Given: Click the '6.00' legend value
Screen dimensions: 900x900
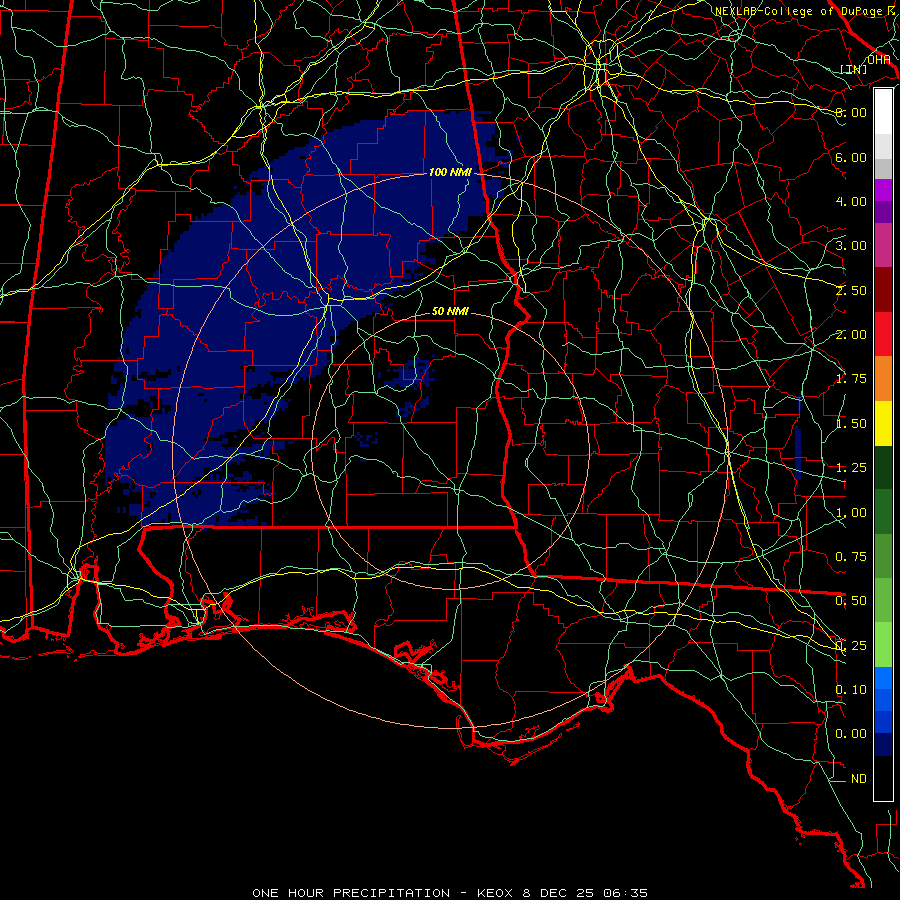Looking at the screenshot, I should point(851,157).
